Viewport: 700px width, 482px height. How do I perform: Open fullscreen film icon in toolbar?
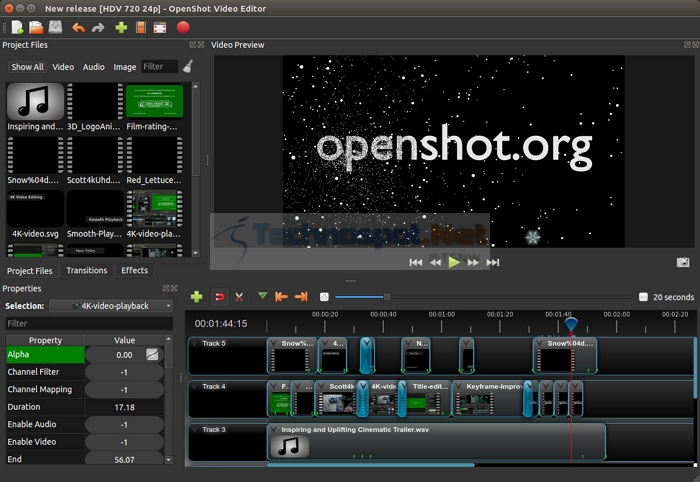[x=160, y=28]
